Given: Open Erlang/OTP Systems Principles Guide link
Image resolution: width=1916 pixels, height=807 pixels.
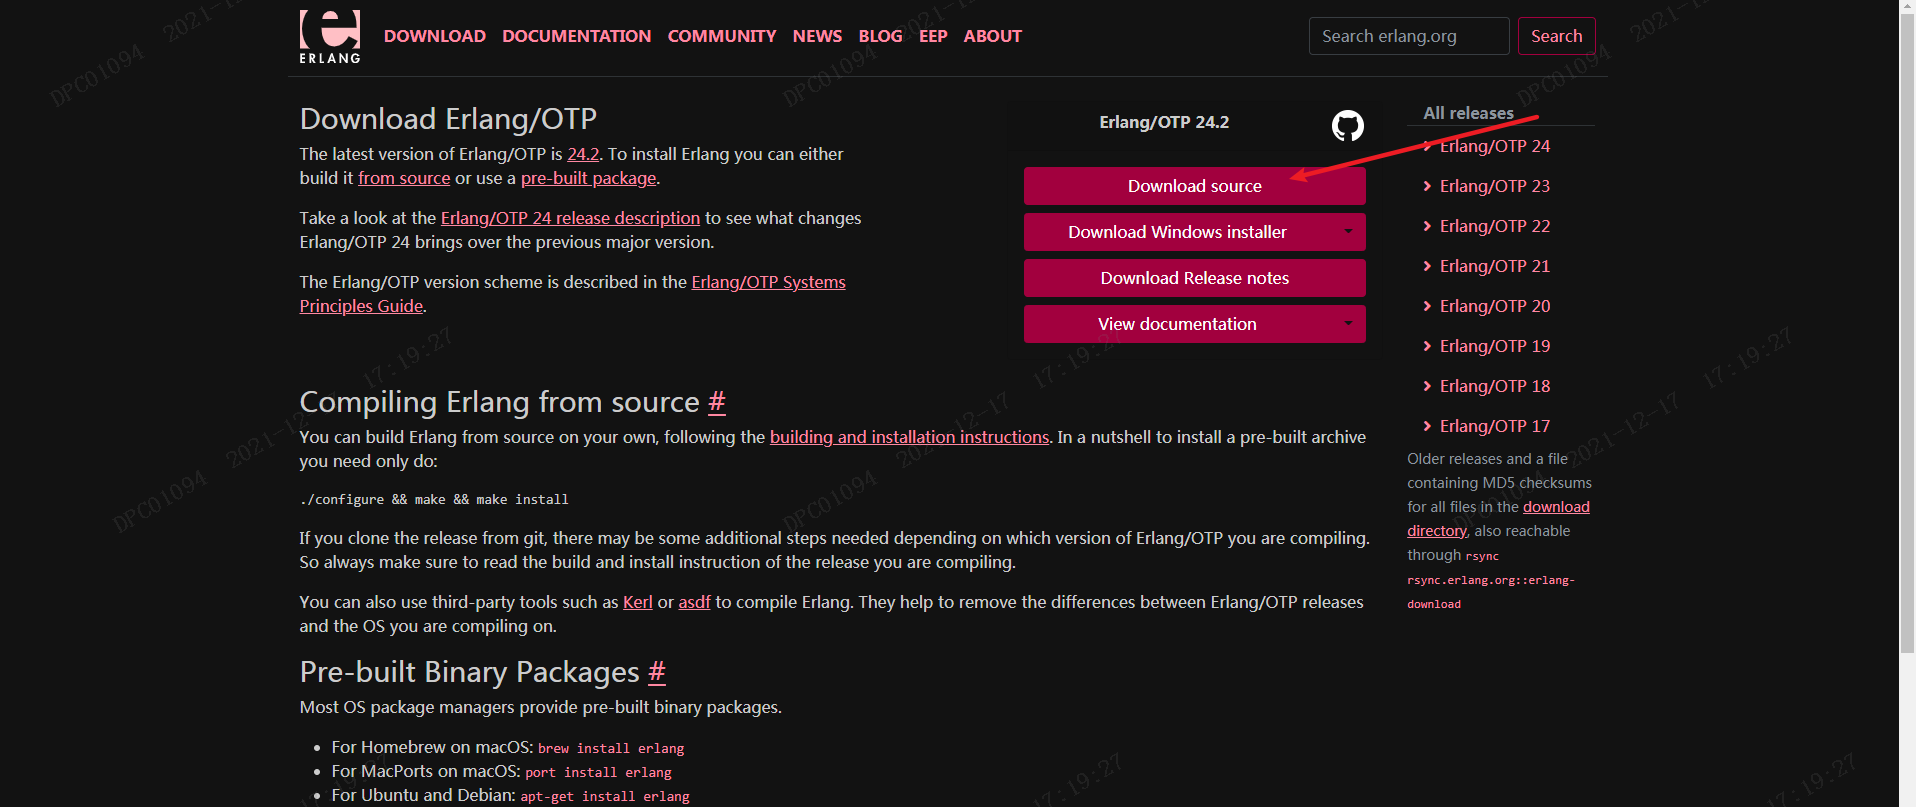Looking at the screenshot, I should click(x=572, y=294).
